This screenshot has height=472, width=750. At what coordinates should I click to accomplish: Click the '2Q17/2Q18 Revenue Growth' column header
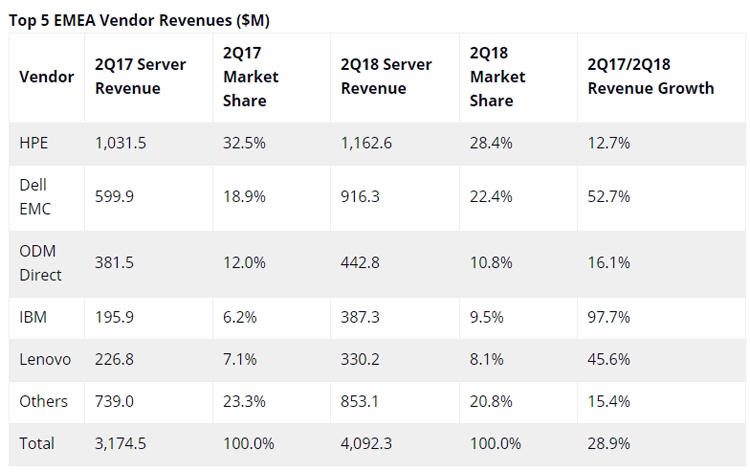pos(651,76)
